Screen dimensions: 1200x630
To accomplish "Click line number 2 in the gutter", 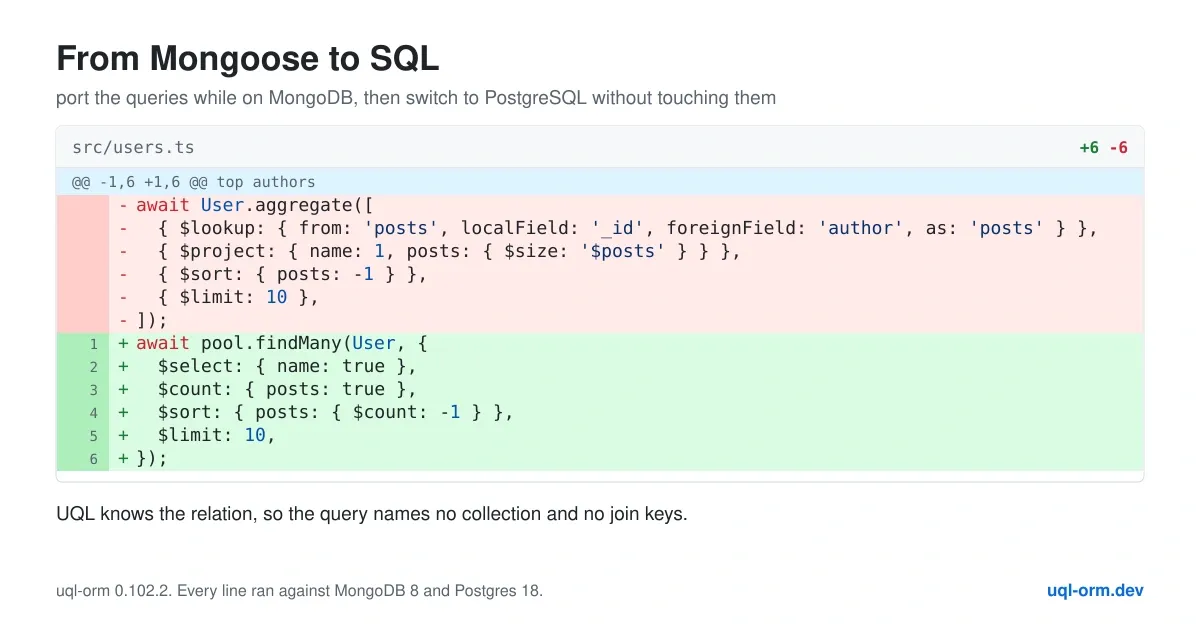I will 94,367.
